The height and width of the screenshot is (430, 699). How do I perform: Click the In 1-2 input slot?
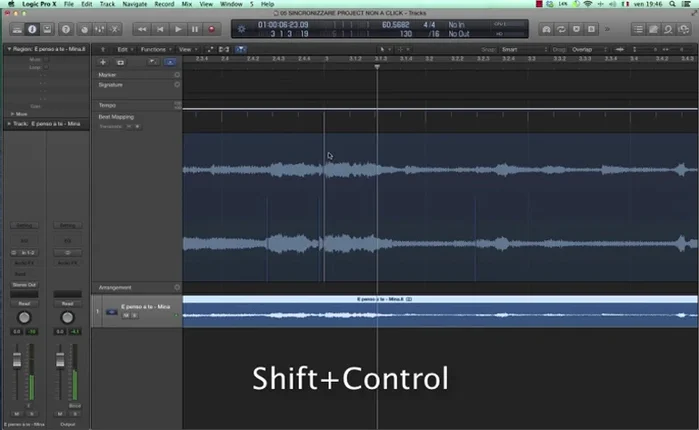(x=28, y=253)
